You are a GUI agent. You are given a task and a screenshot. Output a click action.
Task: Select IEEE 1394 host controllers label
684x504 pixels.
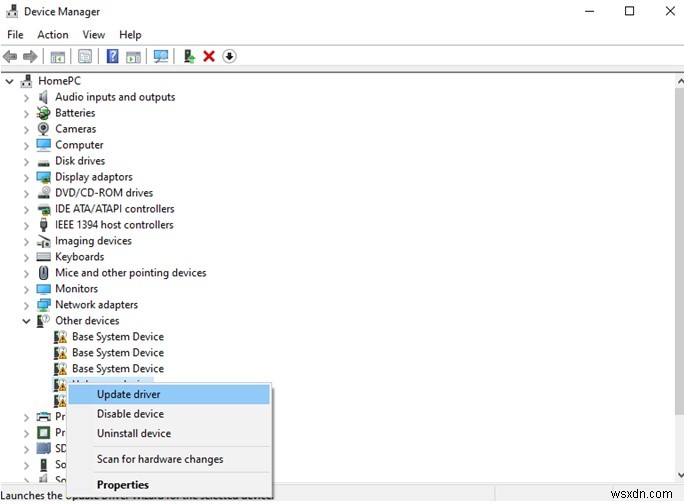pyautogui.click(x=114, y=225)
